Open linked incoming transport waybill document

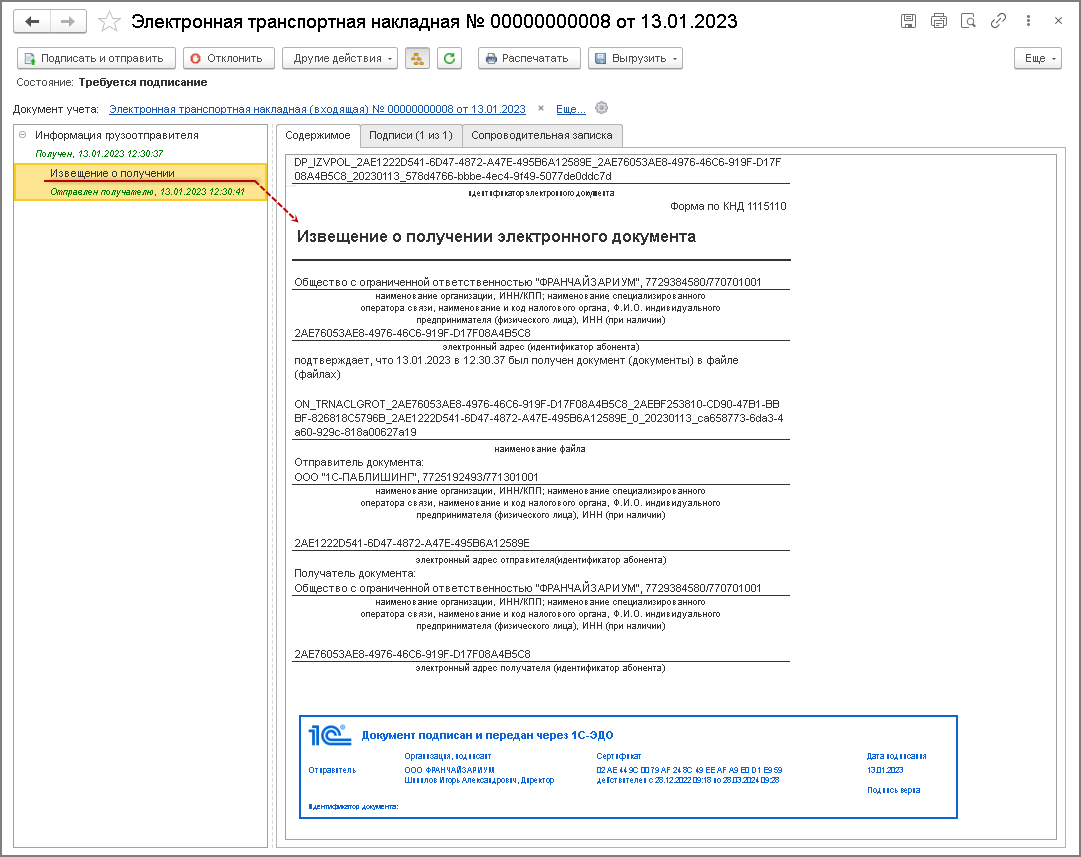click(317, 109)
